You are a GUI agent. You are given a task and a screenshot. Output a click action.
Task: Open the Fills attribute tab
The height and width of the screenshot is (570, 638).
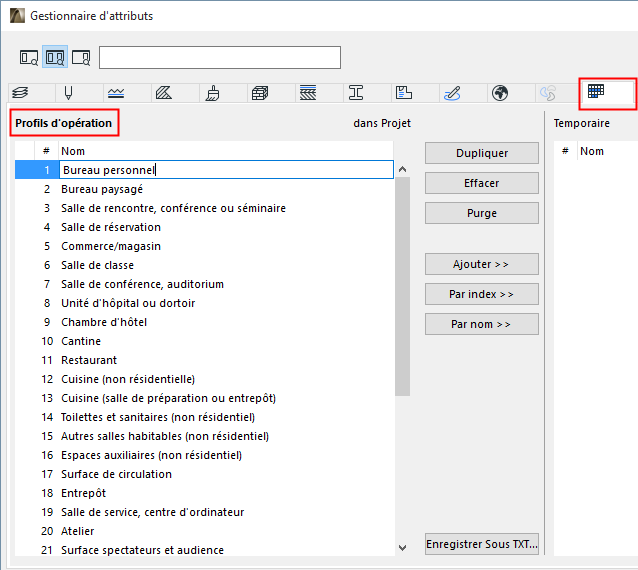(175, 93)
